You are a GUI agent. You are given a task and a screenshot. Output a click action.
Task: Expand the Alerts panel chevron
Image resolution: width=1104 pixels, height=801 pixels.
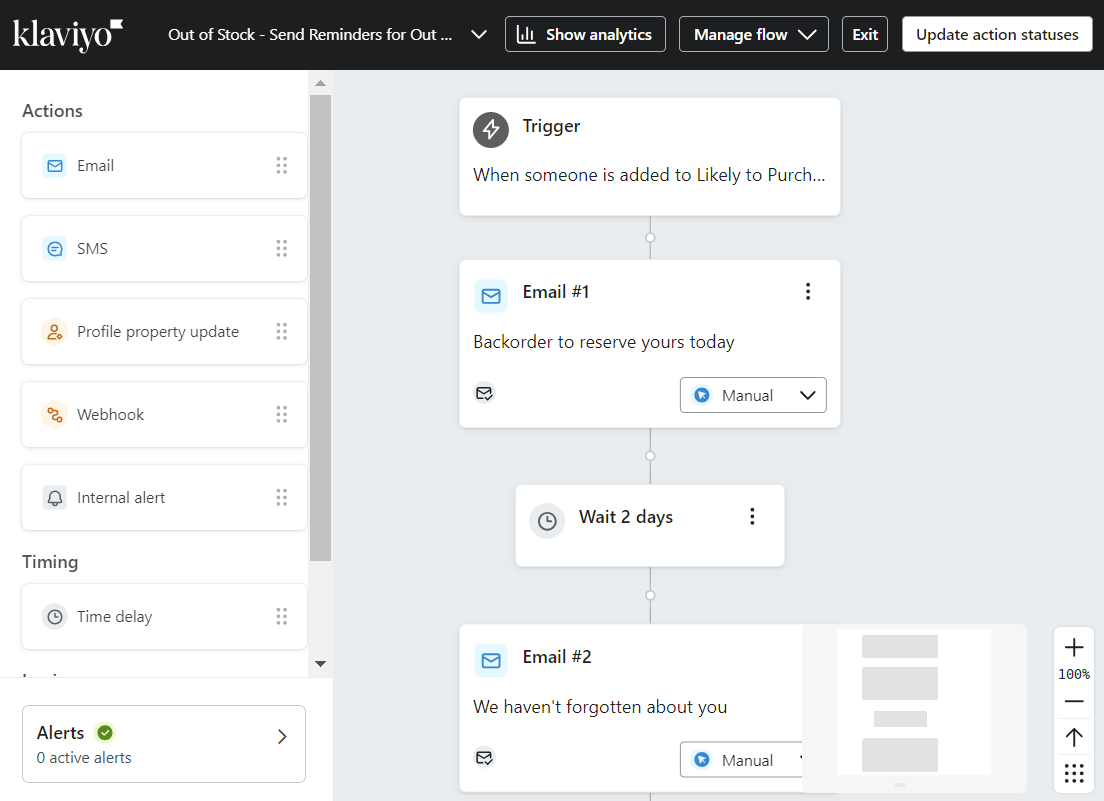tap(282, 737)
